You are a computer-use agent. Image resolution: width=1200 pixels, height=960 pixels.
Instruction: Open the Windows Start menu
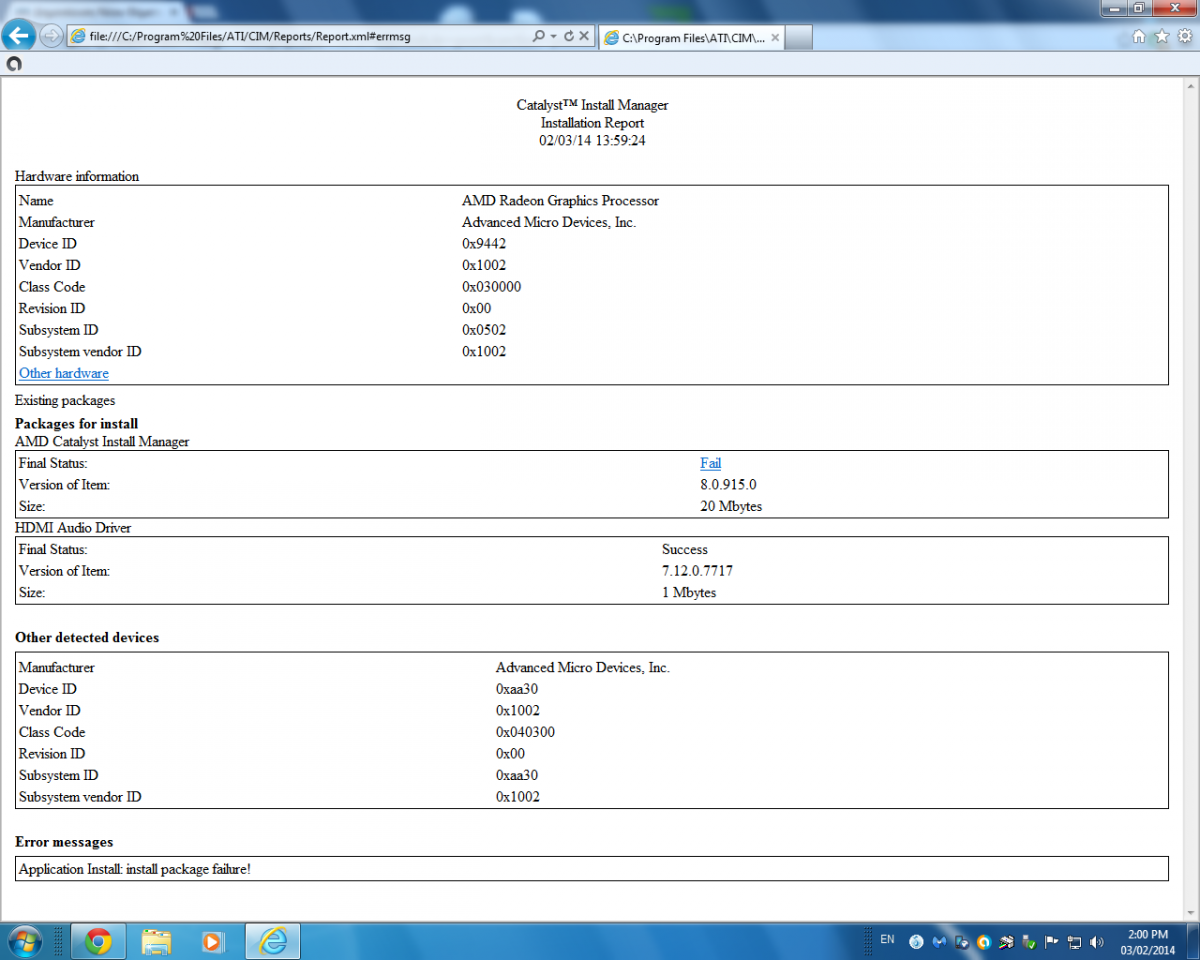pos(24,941)
